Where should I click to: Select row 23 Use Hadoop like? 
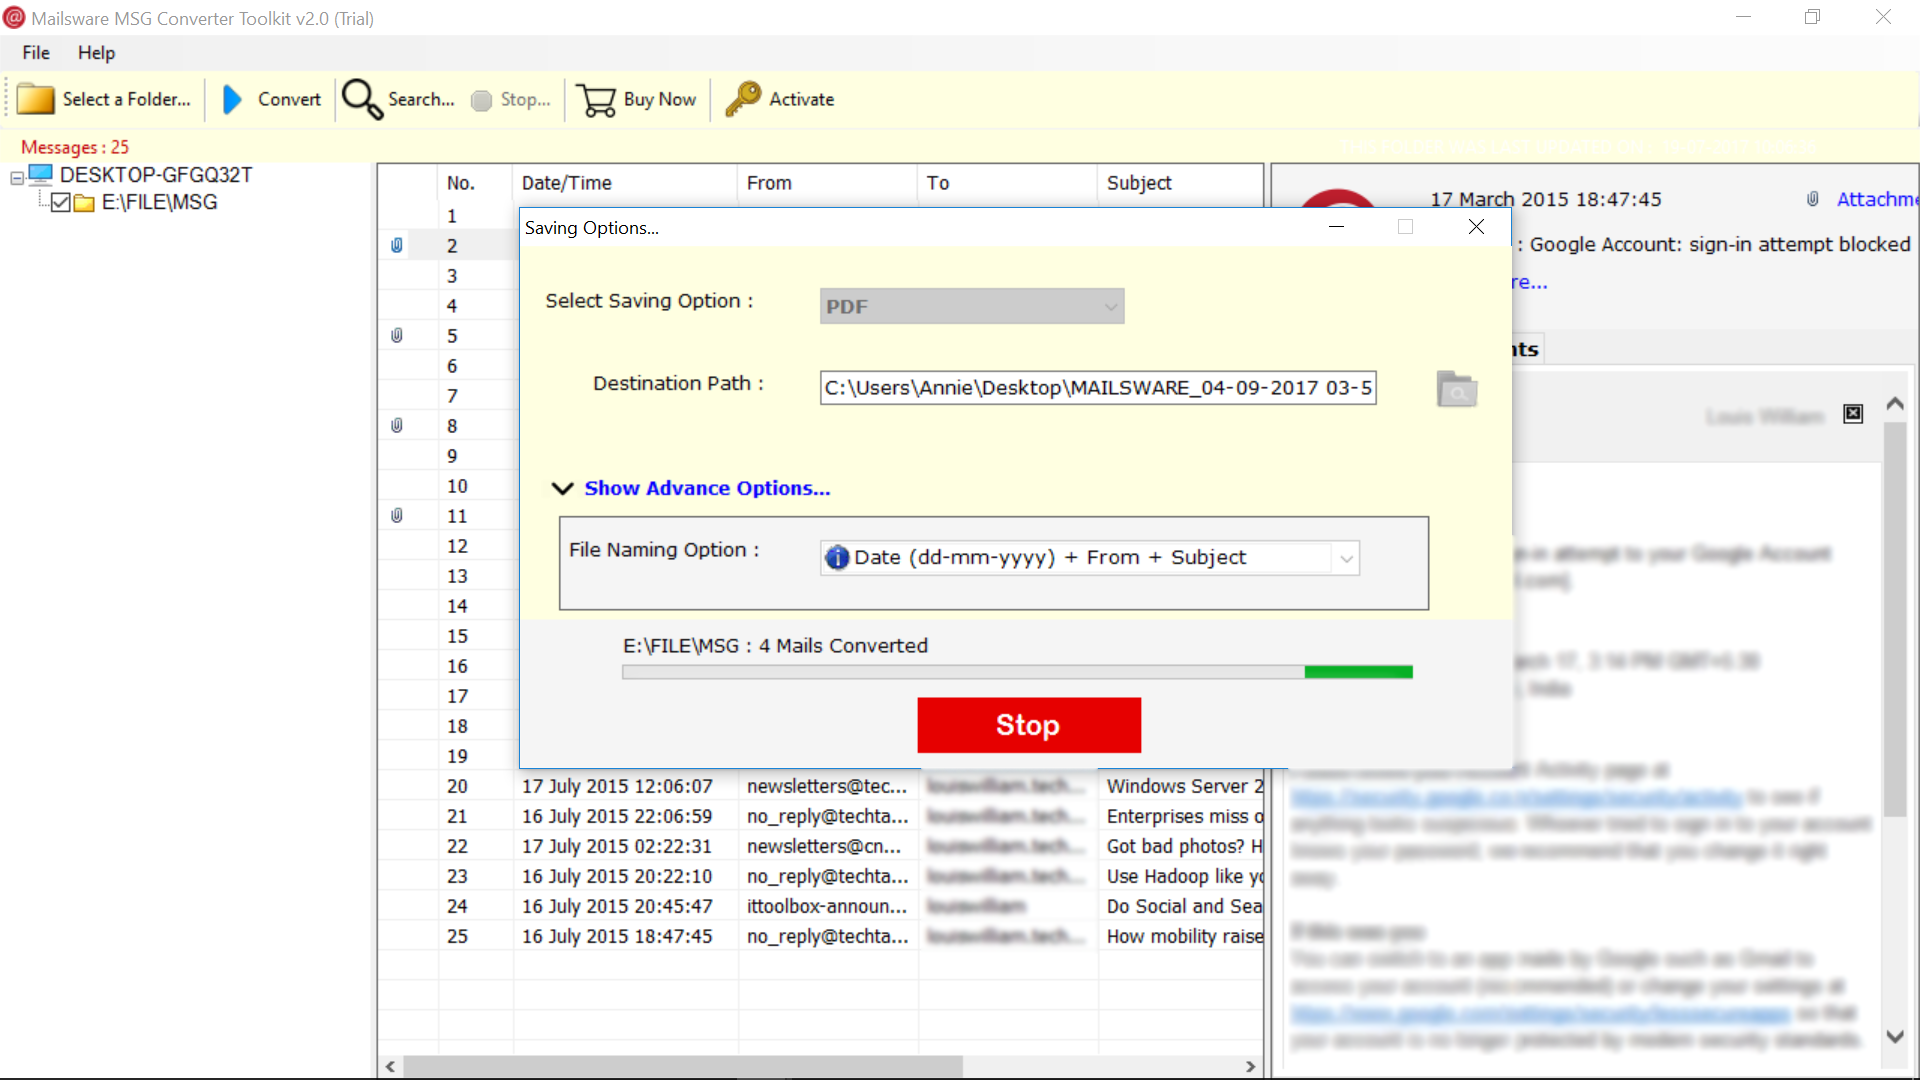click(820, 876)
